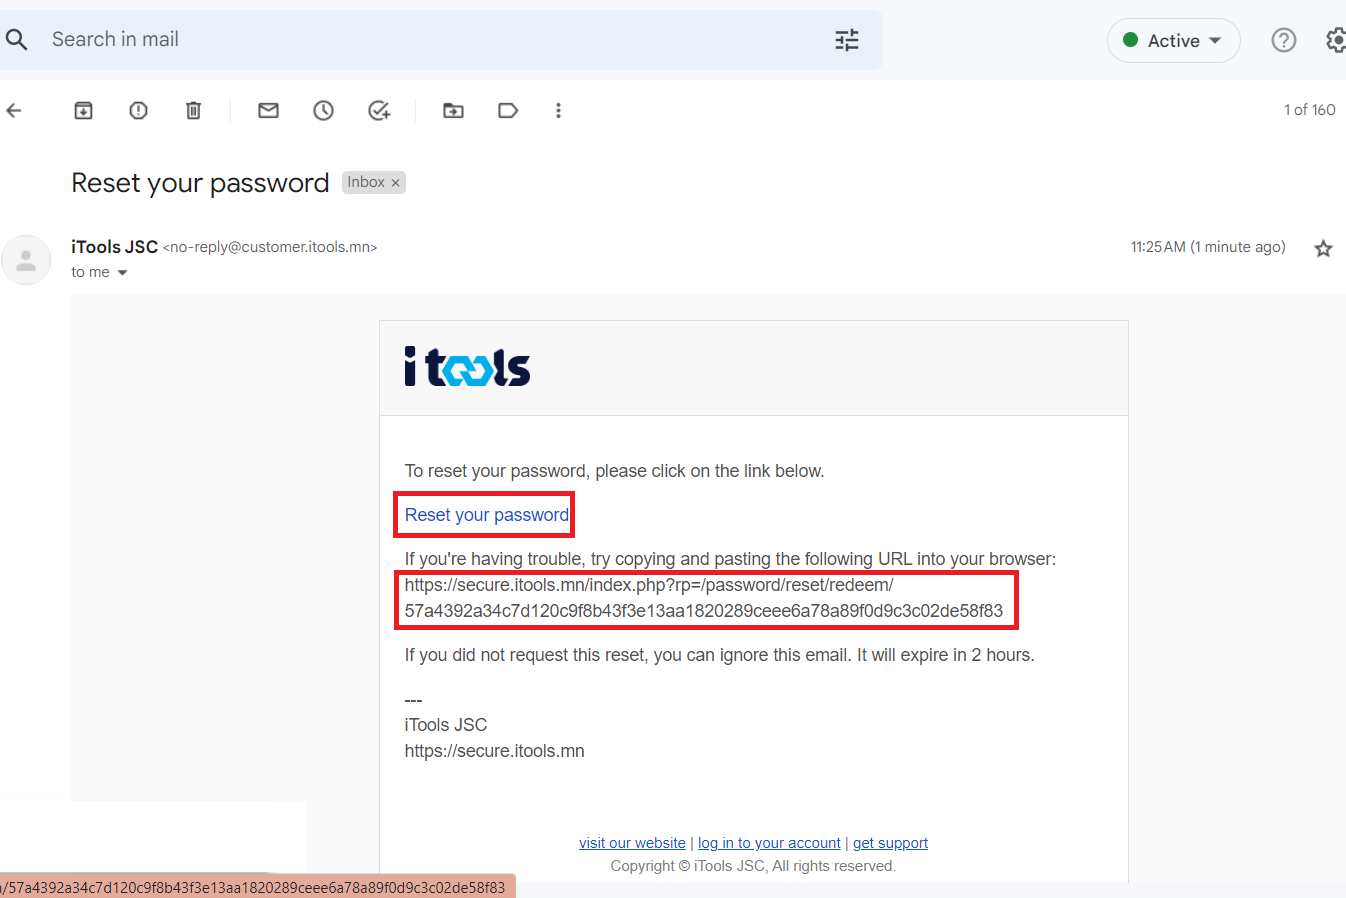
Task: Remove the Inbox label with x
Action: click(x=396, y=183)
